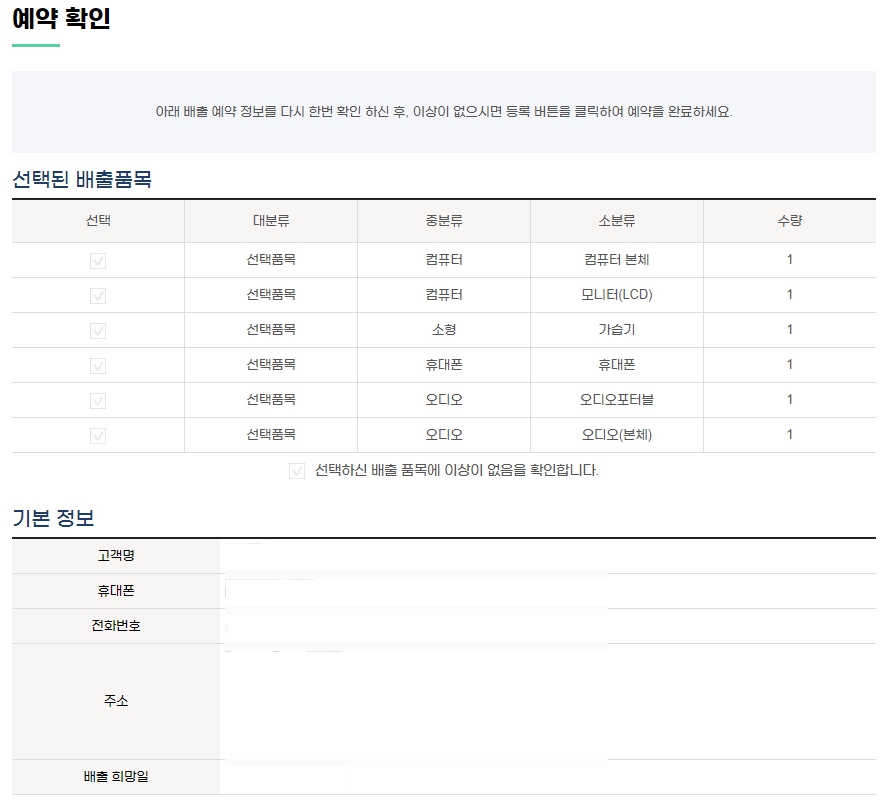Toggle checkbox in 오디오포터블 row
Screen dimensions: 886x803
(98, 401)
